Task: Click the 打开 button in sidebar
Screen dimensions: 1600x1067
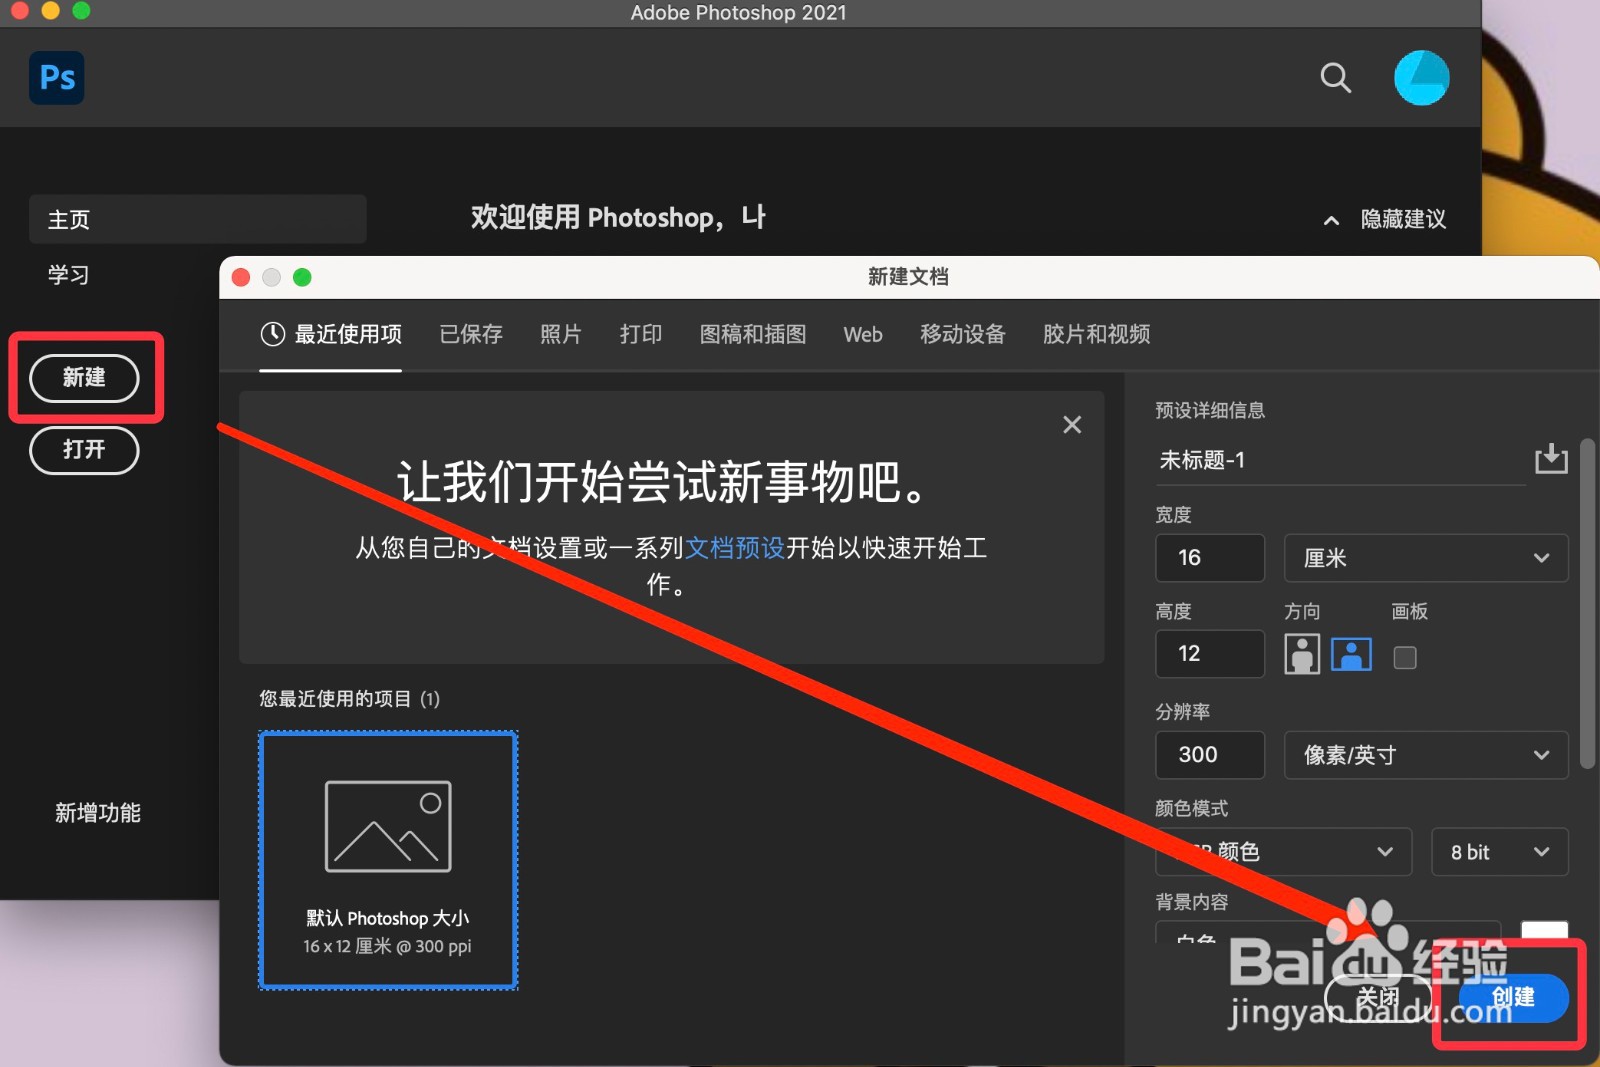Action: click(x=84, y=450)
